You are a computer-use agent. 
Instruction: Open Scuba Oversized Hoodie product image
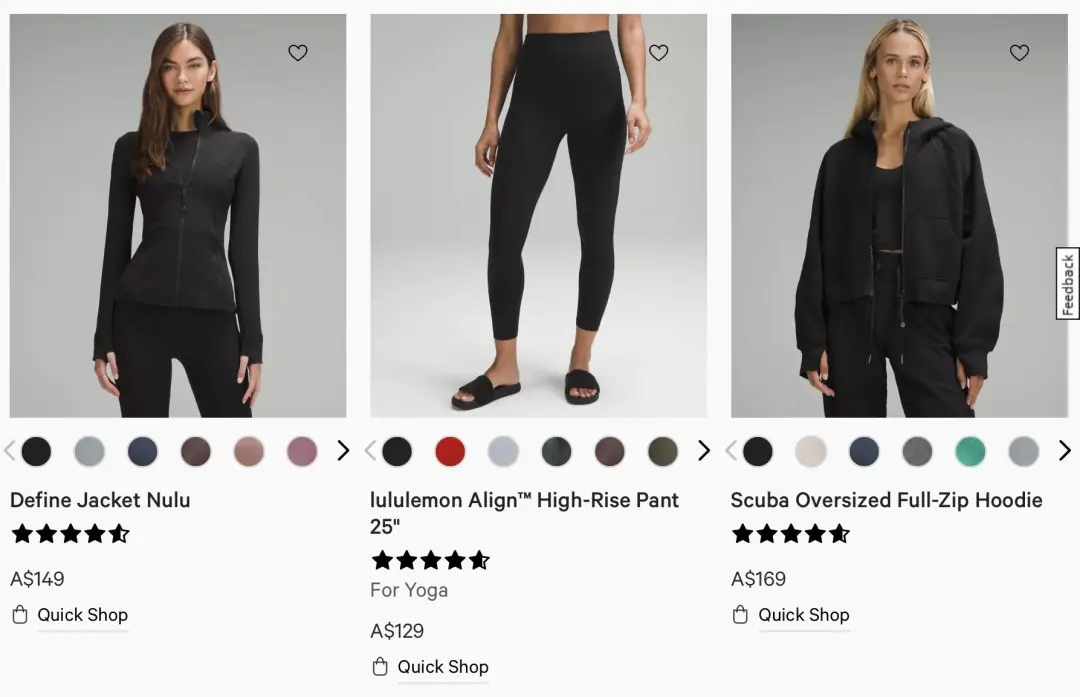coord(899,215)
